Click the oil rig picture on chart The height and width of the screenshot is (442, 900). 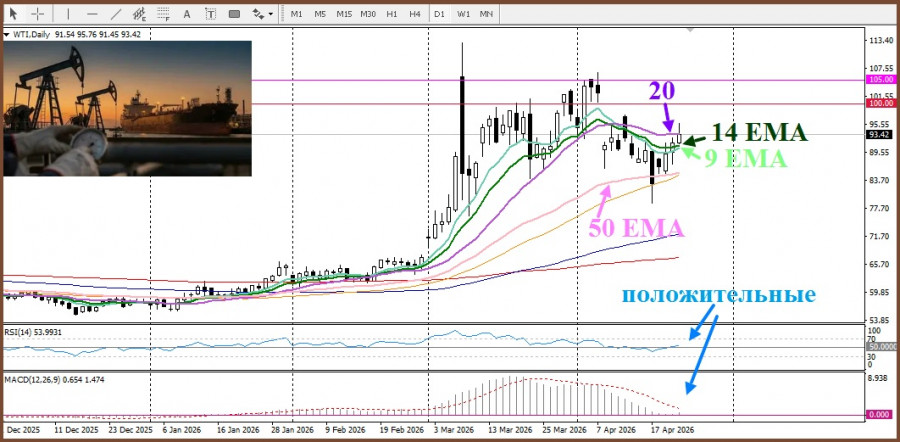127,108
